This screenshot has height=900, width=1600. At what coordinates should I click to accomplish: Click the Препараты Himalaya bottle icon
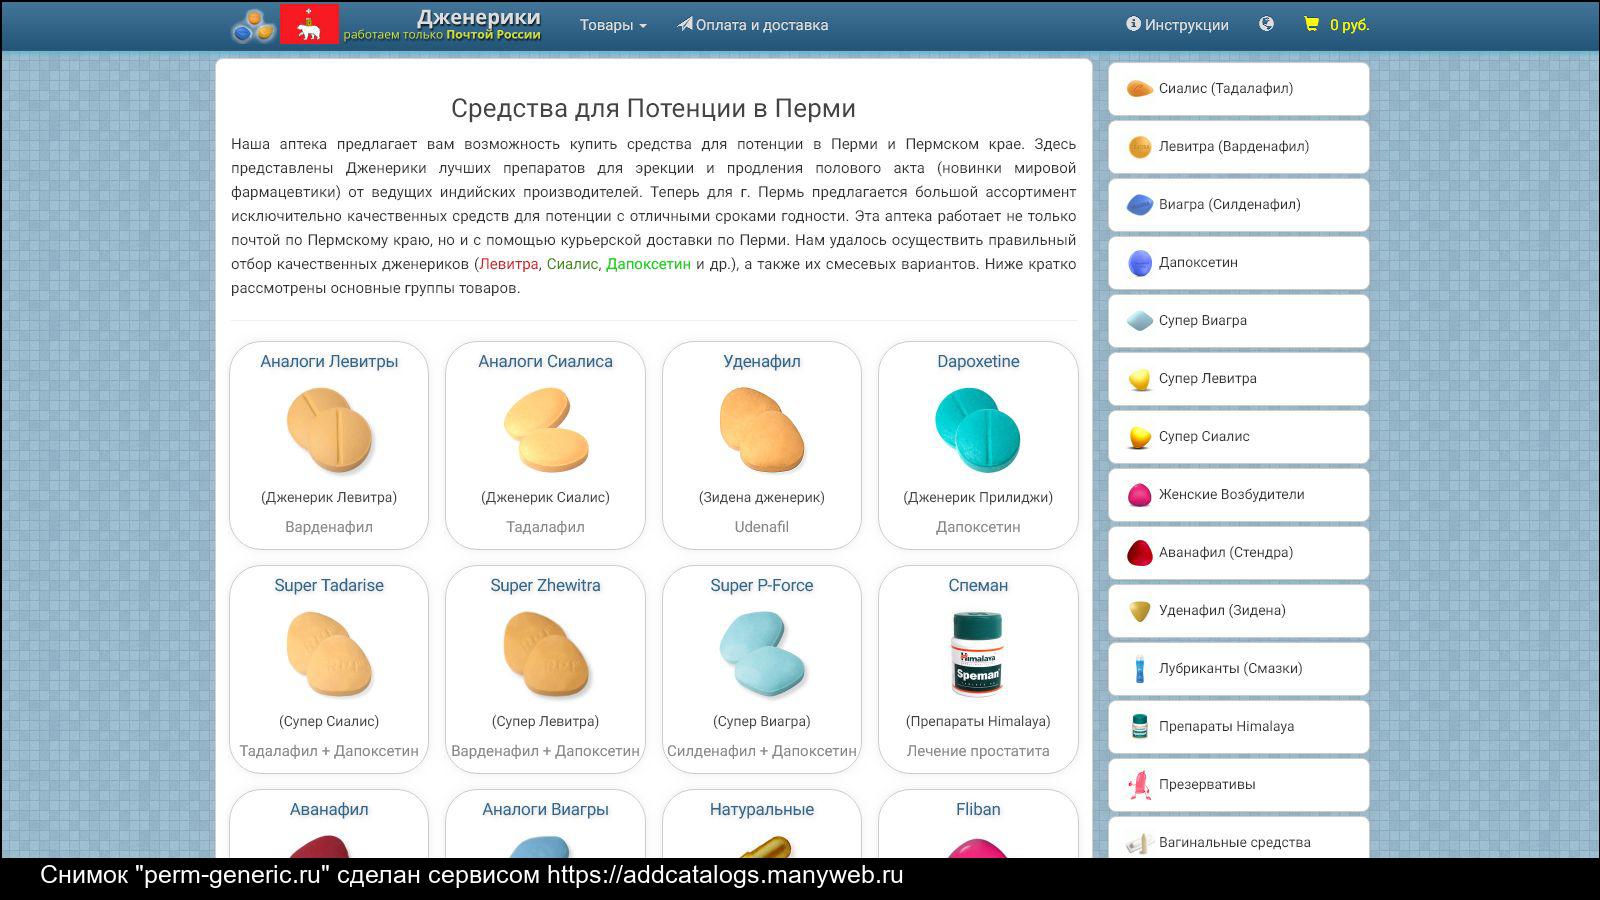point(1139,726)
